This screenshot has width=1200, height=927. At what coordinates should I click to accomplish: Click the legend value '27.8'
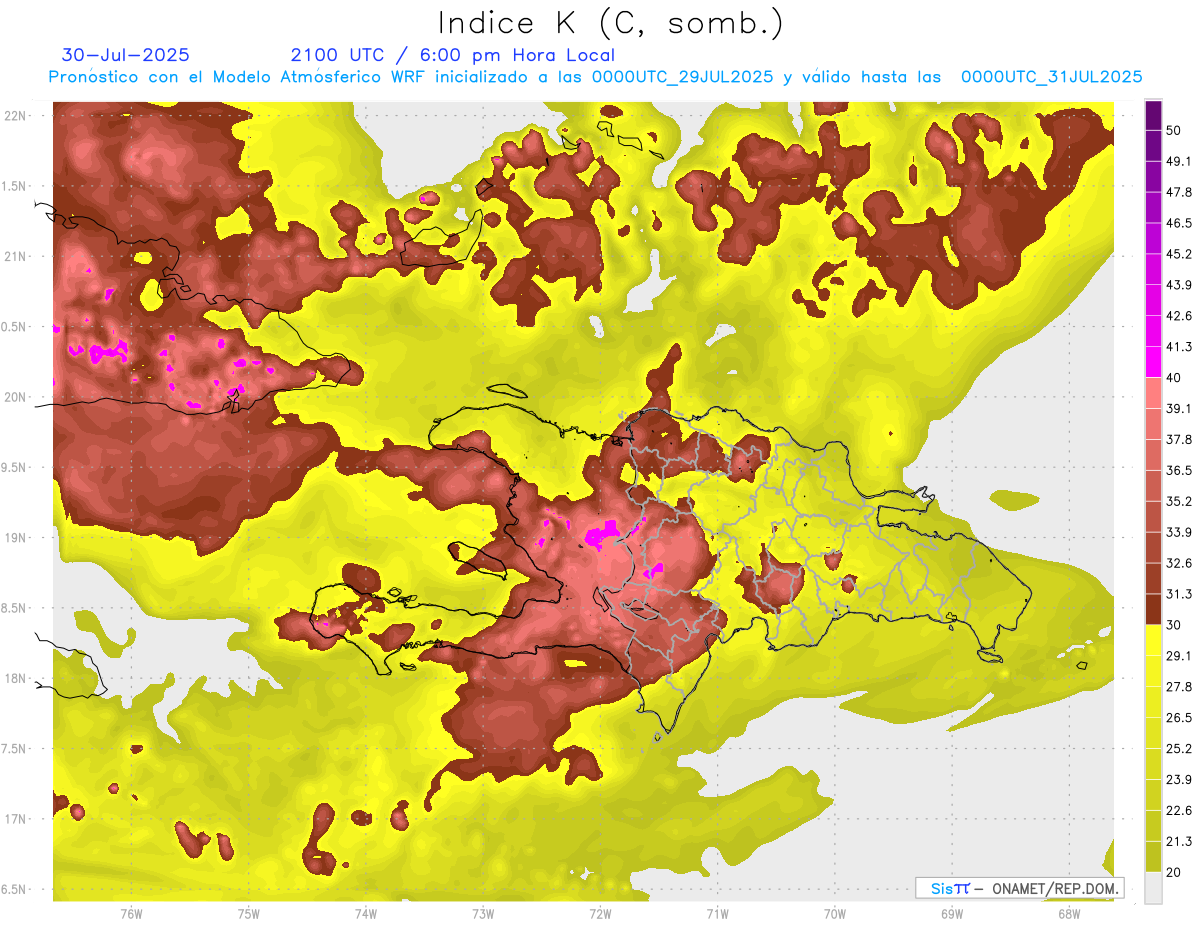[x=1179, y=686]
